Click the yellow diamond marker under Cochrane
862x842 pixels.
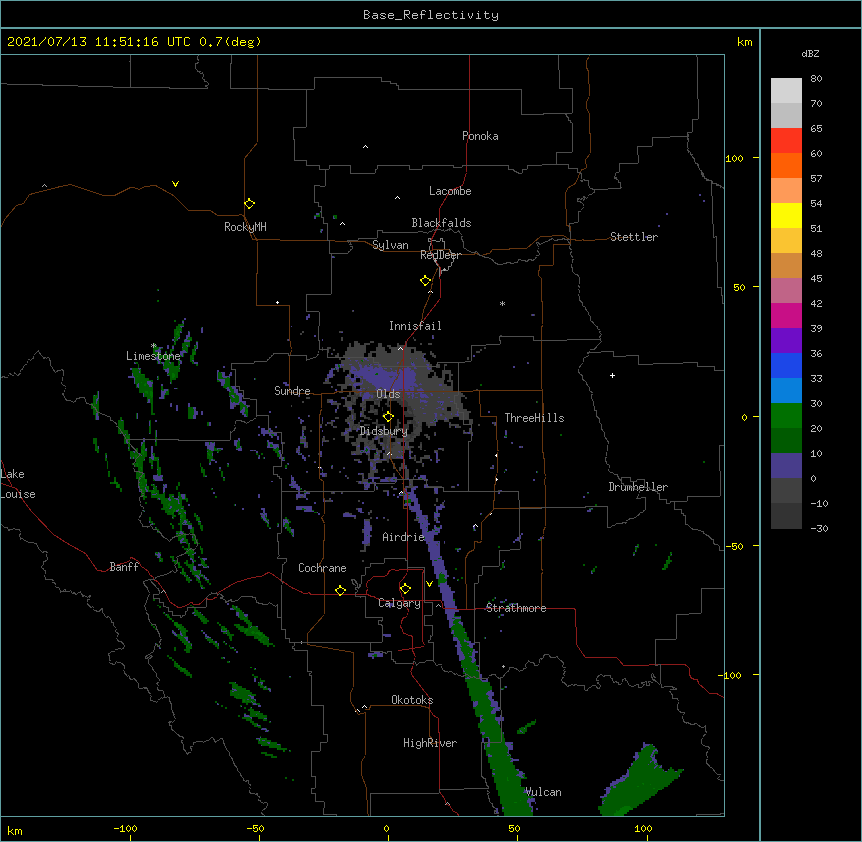340,590
